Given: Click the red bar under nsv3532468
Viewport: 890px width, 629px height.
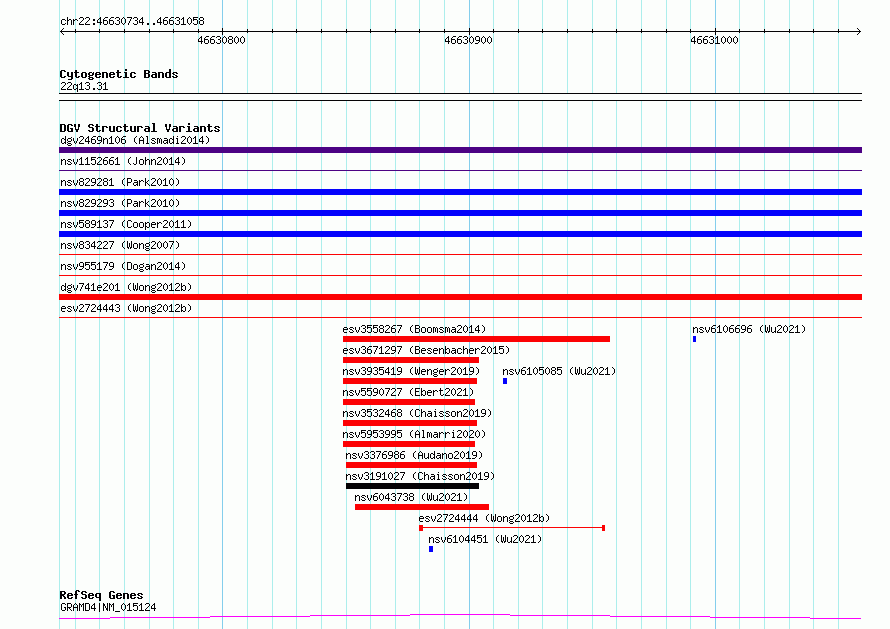Looking at the screenshot, I should click(x=410, y=423).
